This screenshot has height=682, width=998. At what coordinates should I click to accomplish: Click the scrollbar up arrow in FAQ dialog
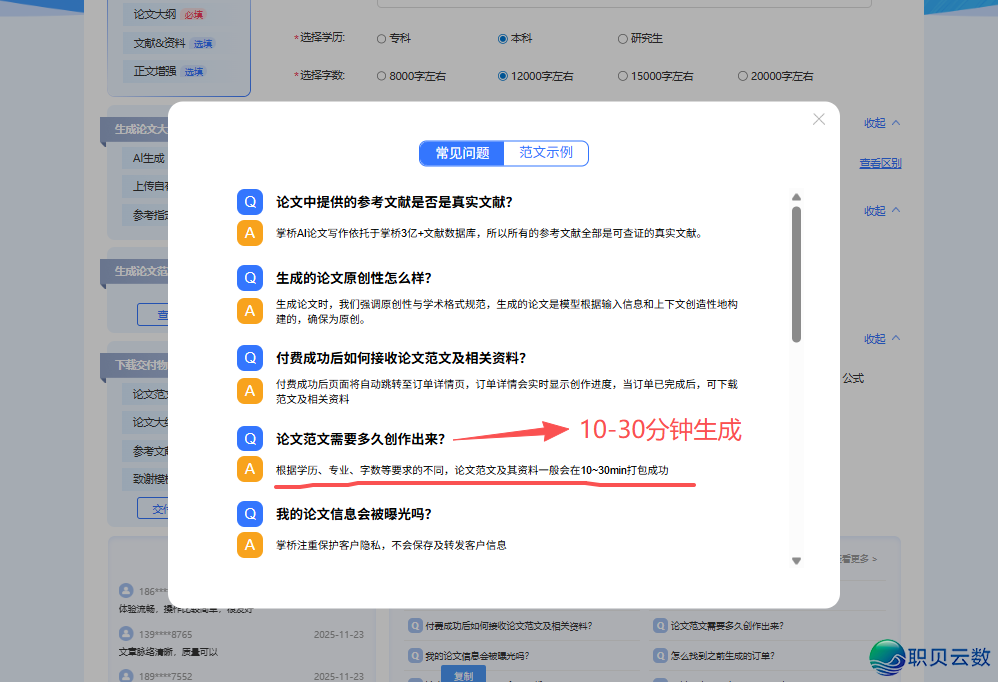[x=796, y=197]
